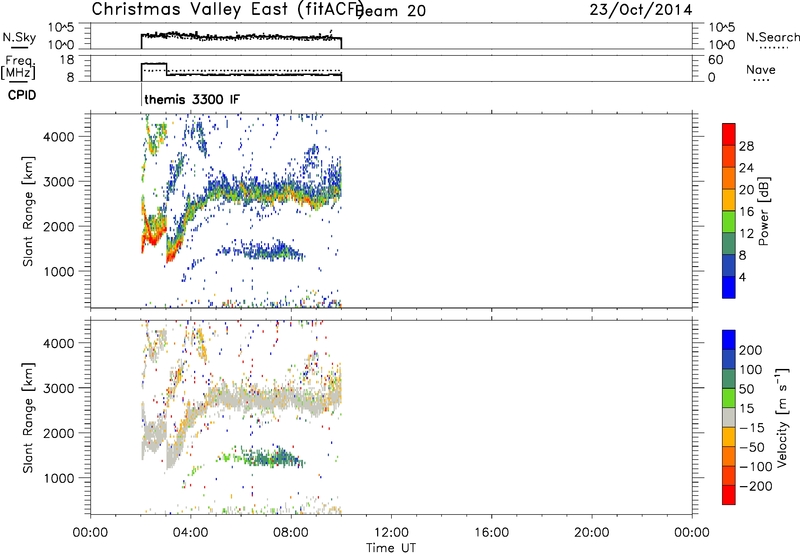Click the 20:00 time tick label
This screenshot has width=800, height=554.
(x=592, y=533)
